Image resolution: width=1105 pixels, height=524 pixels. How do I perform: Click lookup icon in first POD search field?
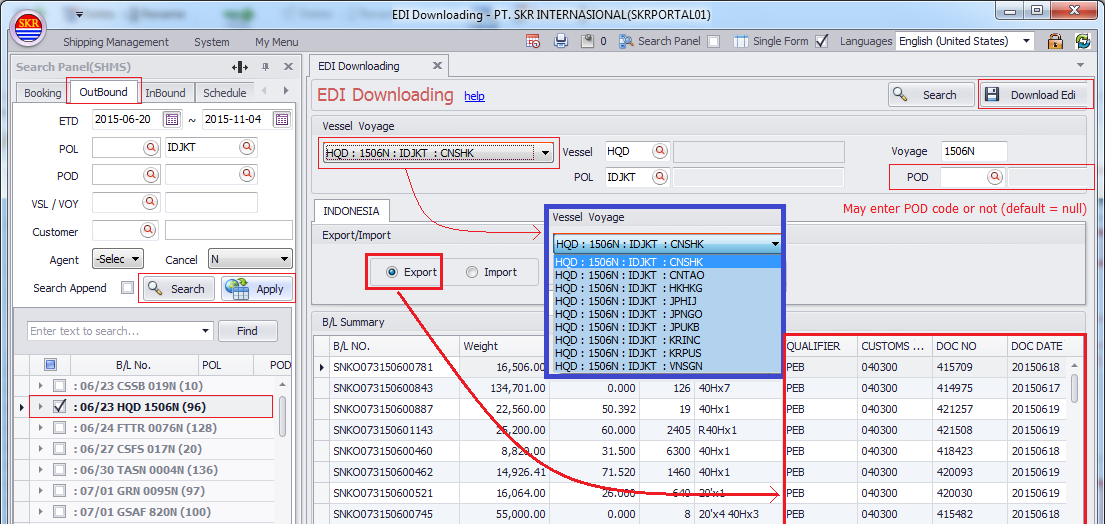coord(150,175)
